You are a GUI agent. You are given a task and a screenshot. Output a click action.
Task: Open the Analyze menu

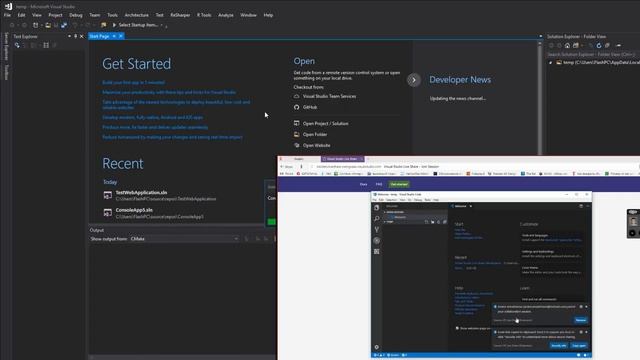coord(226,15)
